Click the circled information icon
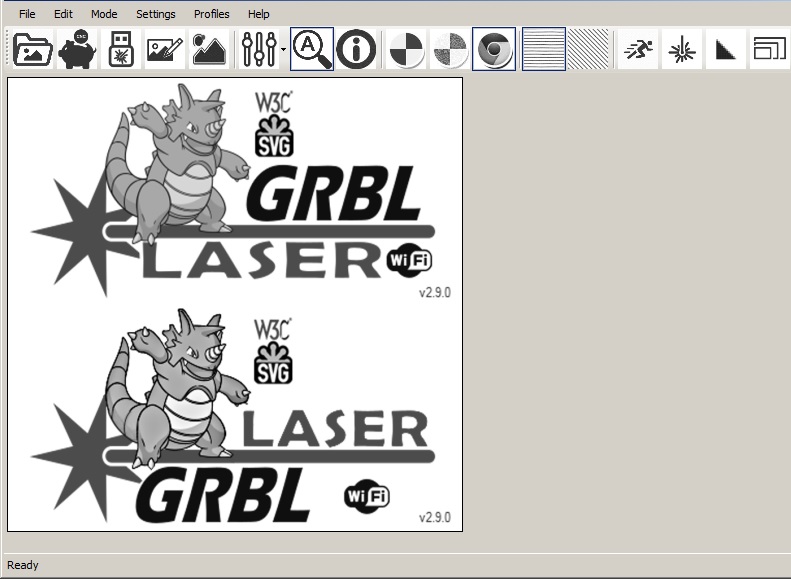The width and height of the screenshot is (791, 579). pyautogui.click(x=356, y=49)
